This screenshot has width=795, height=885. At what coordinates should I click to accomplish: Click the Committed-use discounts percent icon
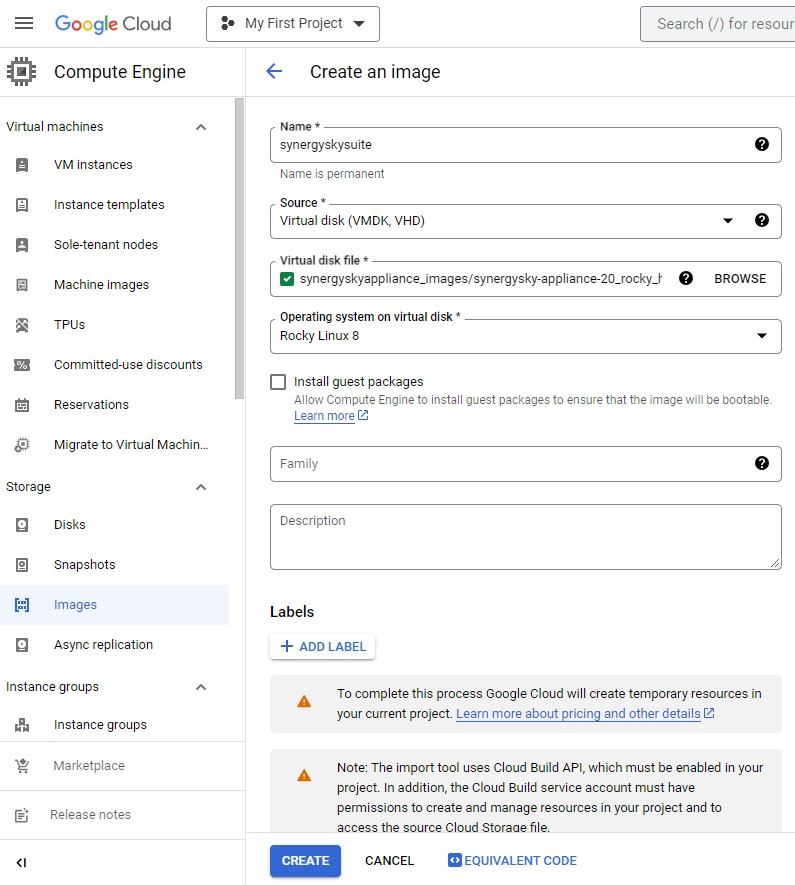pos(22,365)
